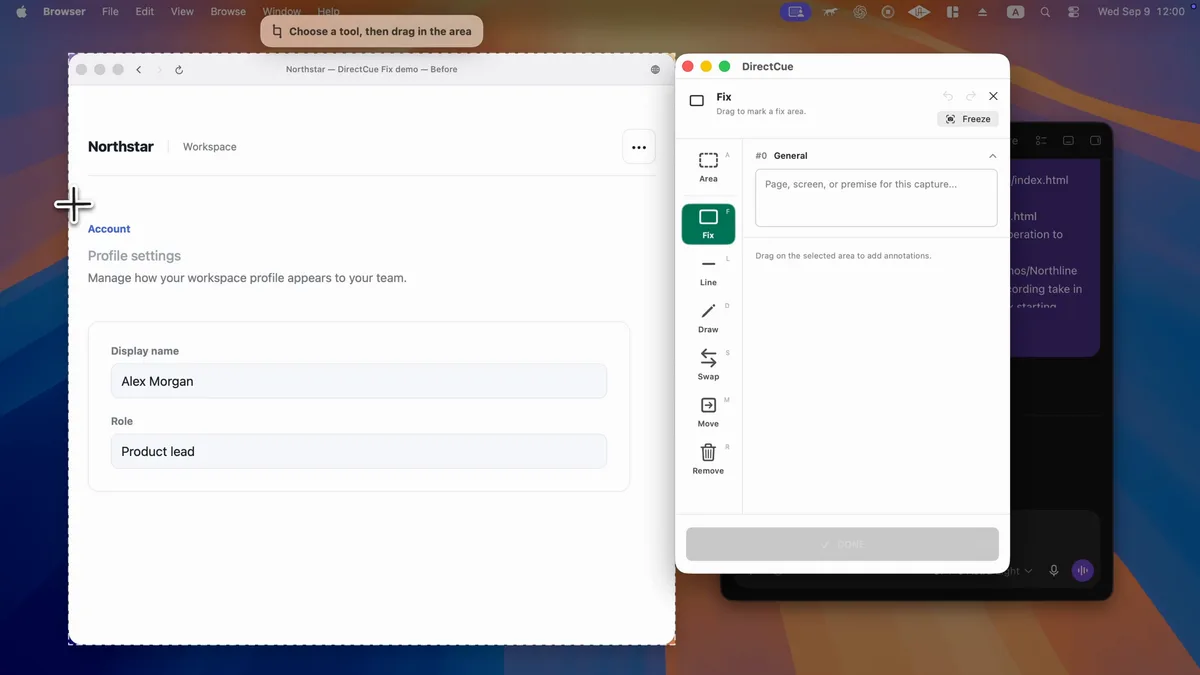Open the Edit menu
The image size is (1200, 675).
[x=145, y=12]
